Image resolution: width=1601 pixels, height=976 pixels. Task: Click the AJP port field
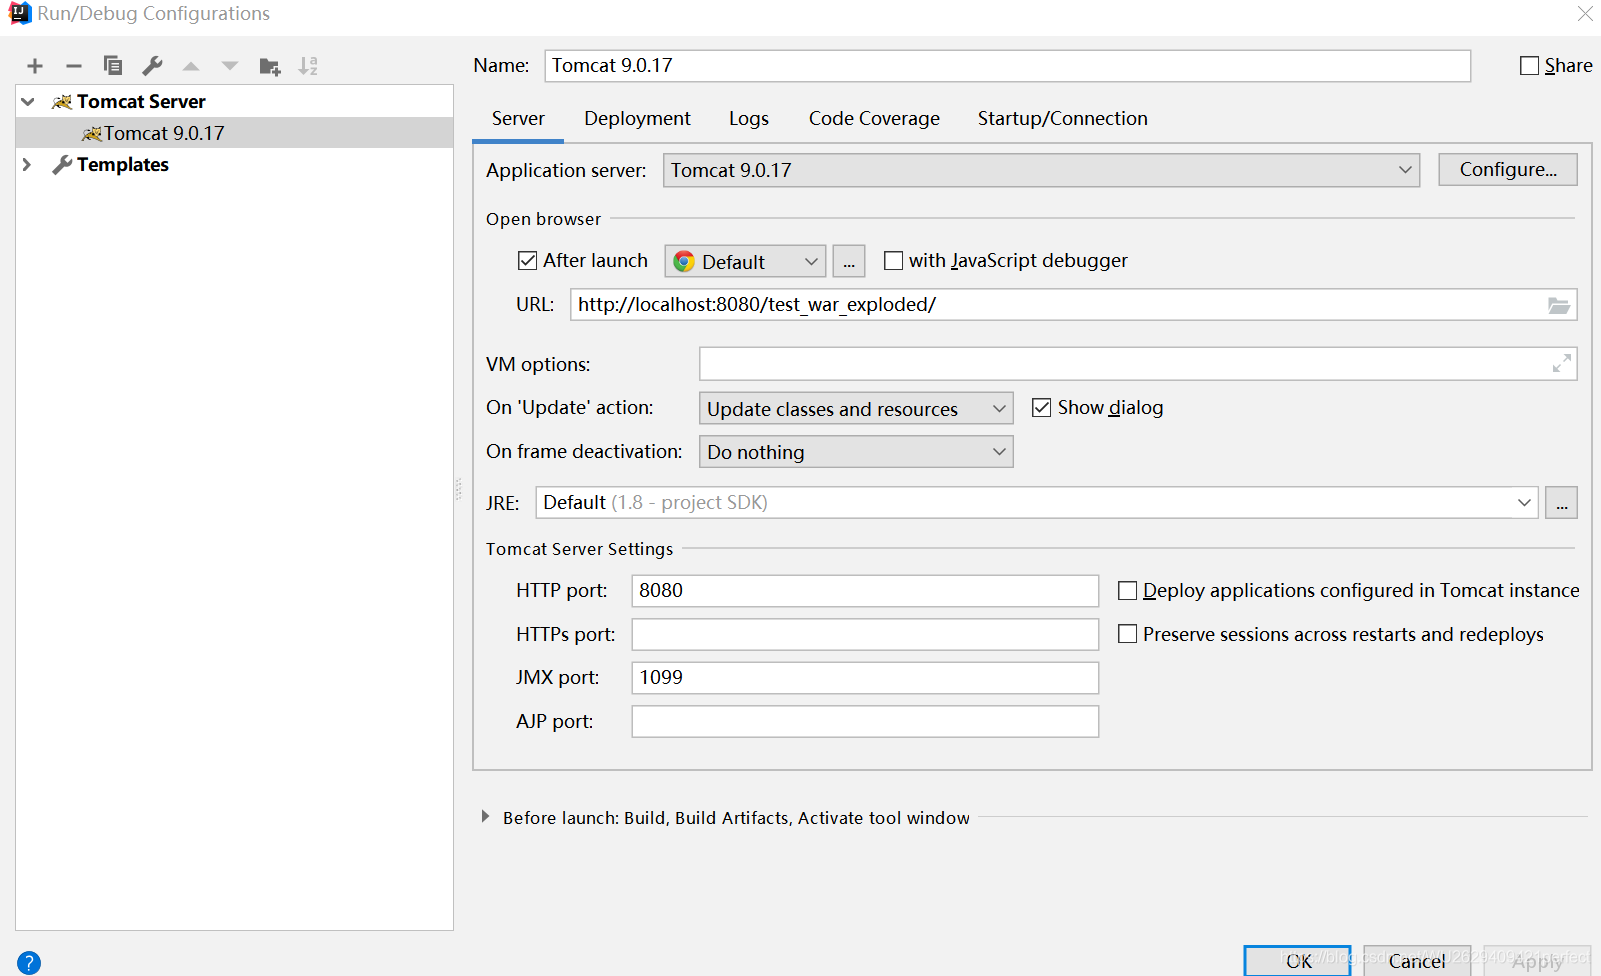[865, 721]
